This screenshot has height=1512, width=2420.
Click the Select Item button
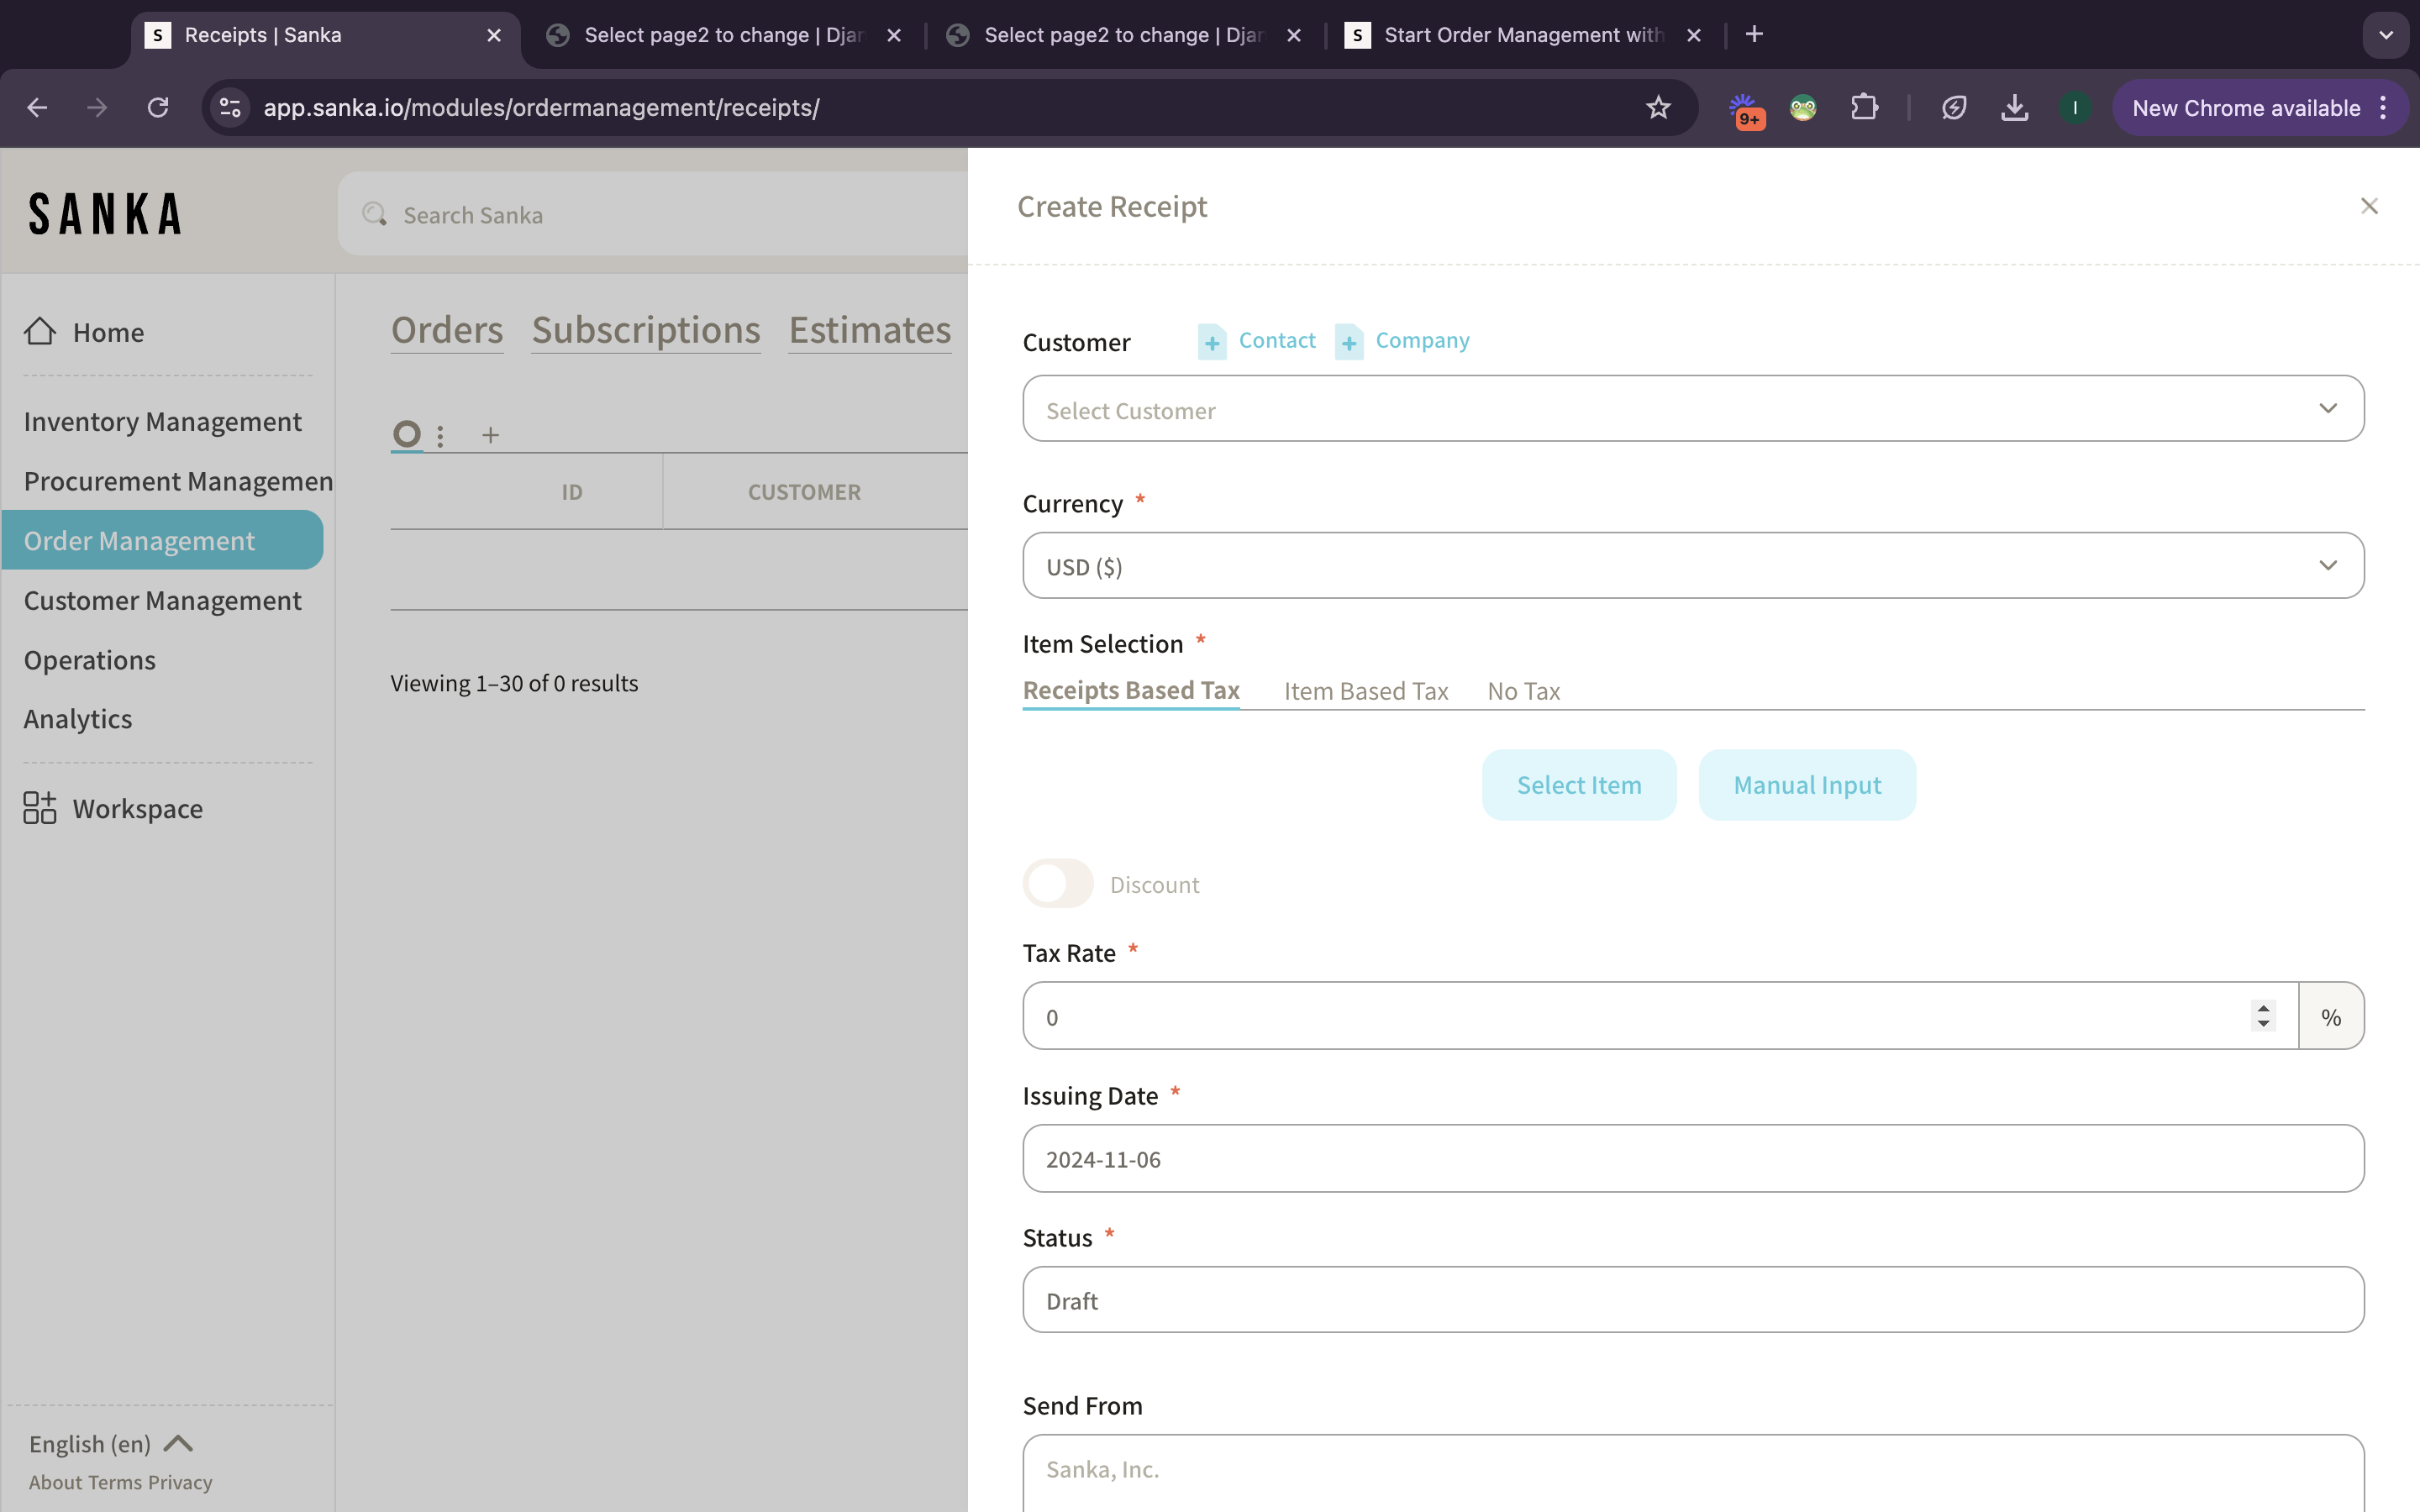(1578, 785)
